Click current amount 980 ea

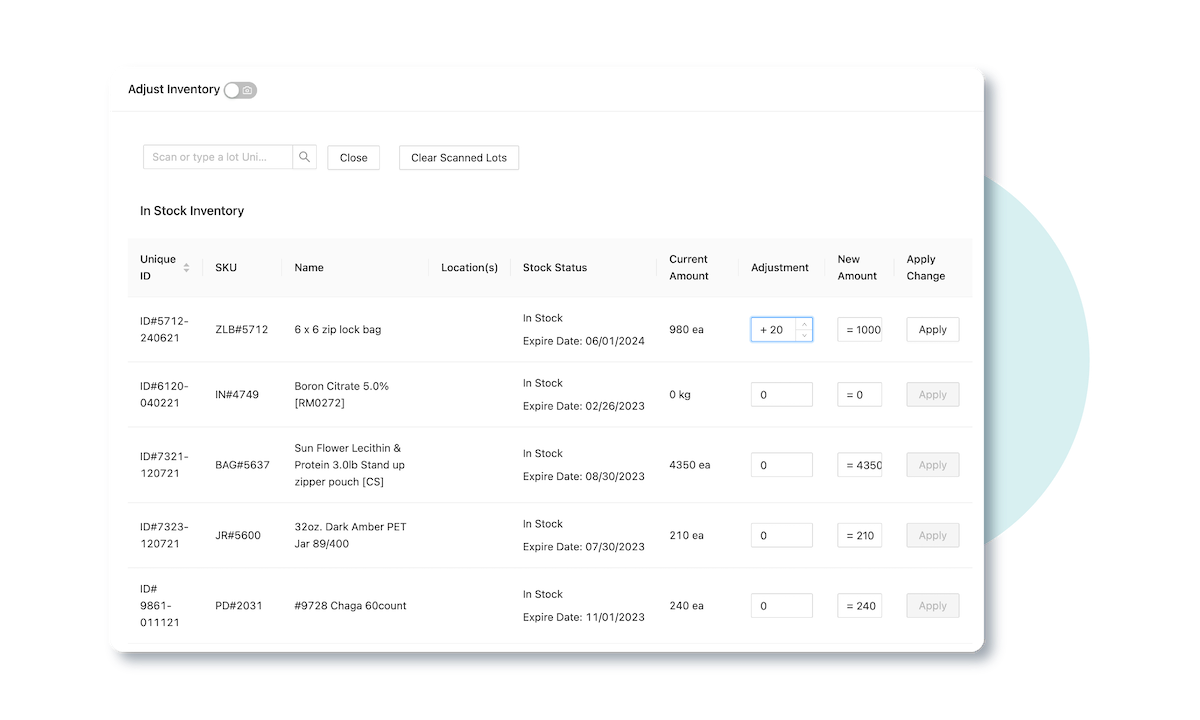click(x=687, y=330)
